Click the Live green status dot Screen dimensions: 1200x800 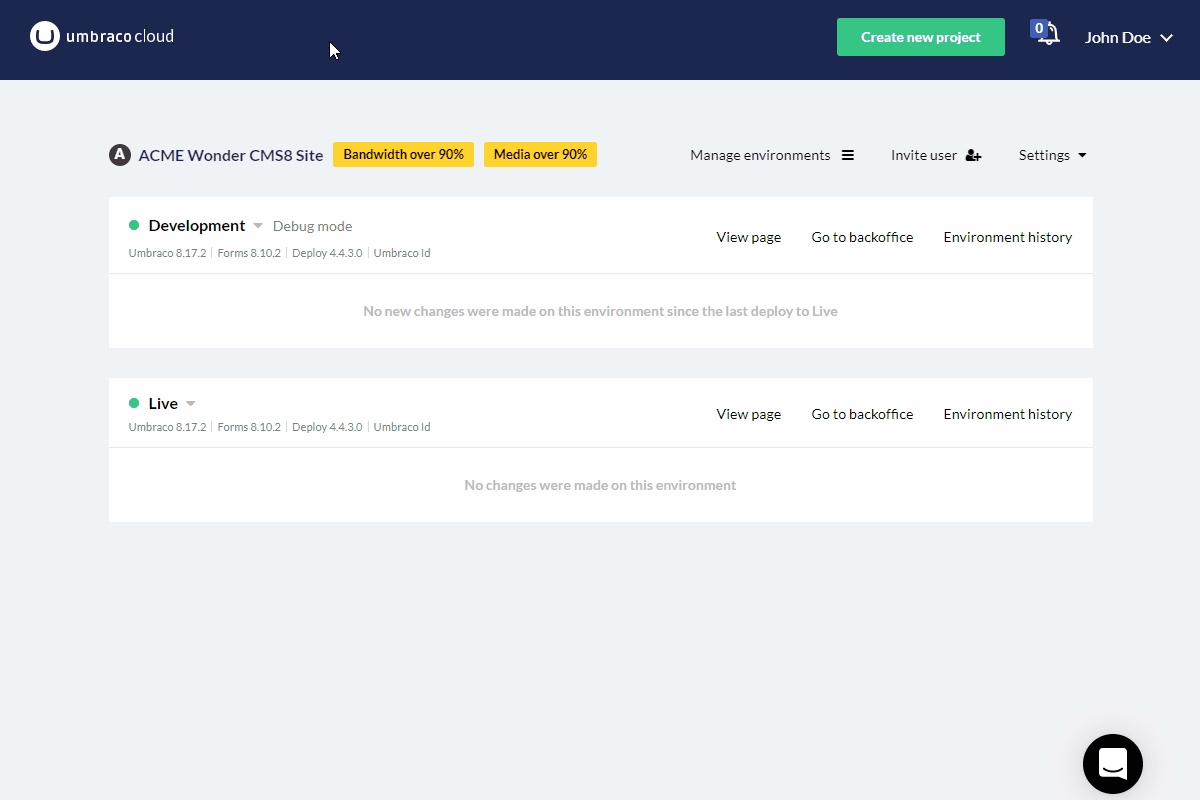134,404
